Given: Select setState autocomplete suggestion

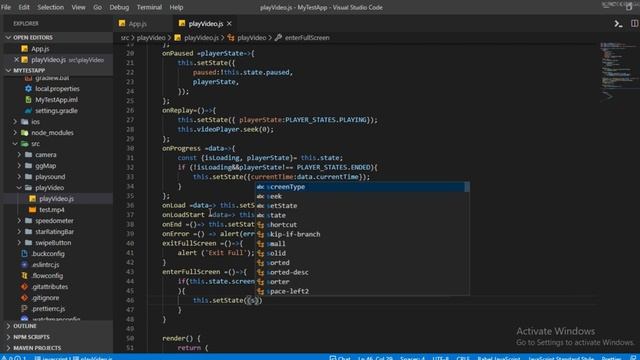Looking at the screenshot, I should click(362, 206).
